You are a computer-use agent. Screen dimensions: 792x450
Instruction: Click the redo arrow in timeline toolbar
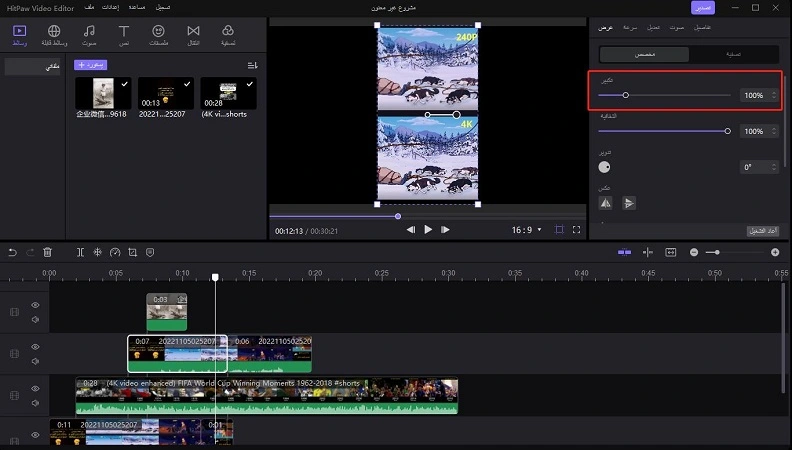pyautogui.click(x=30, y=252)
